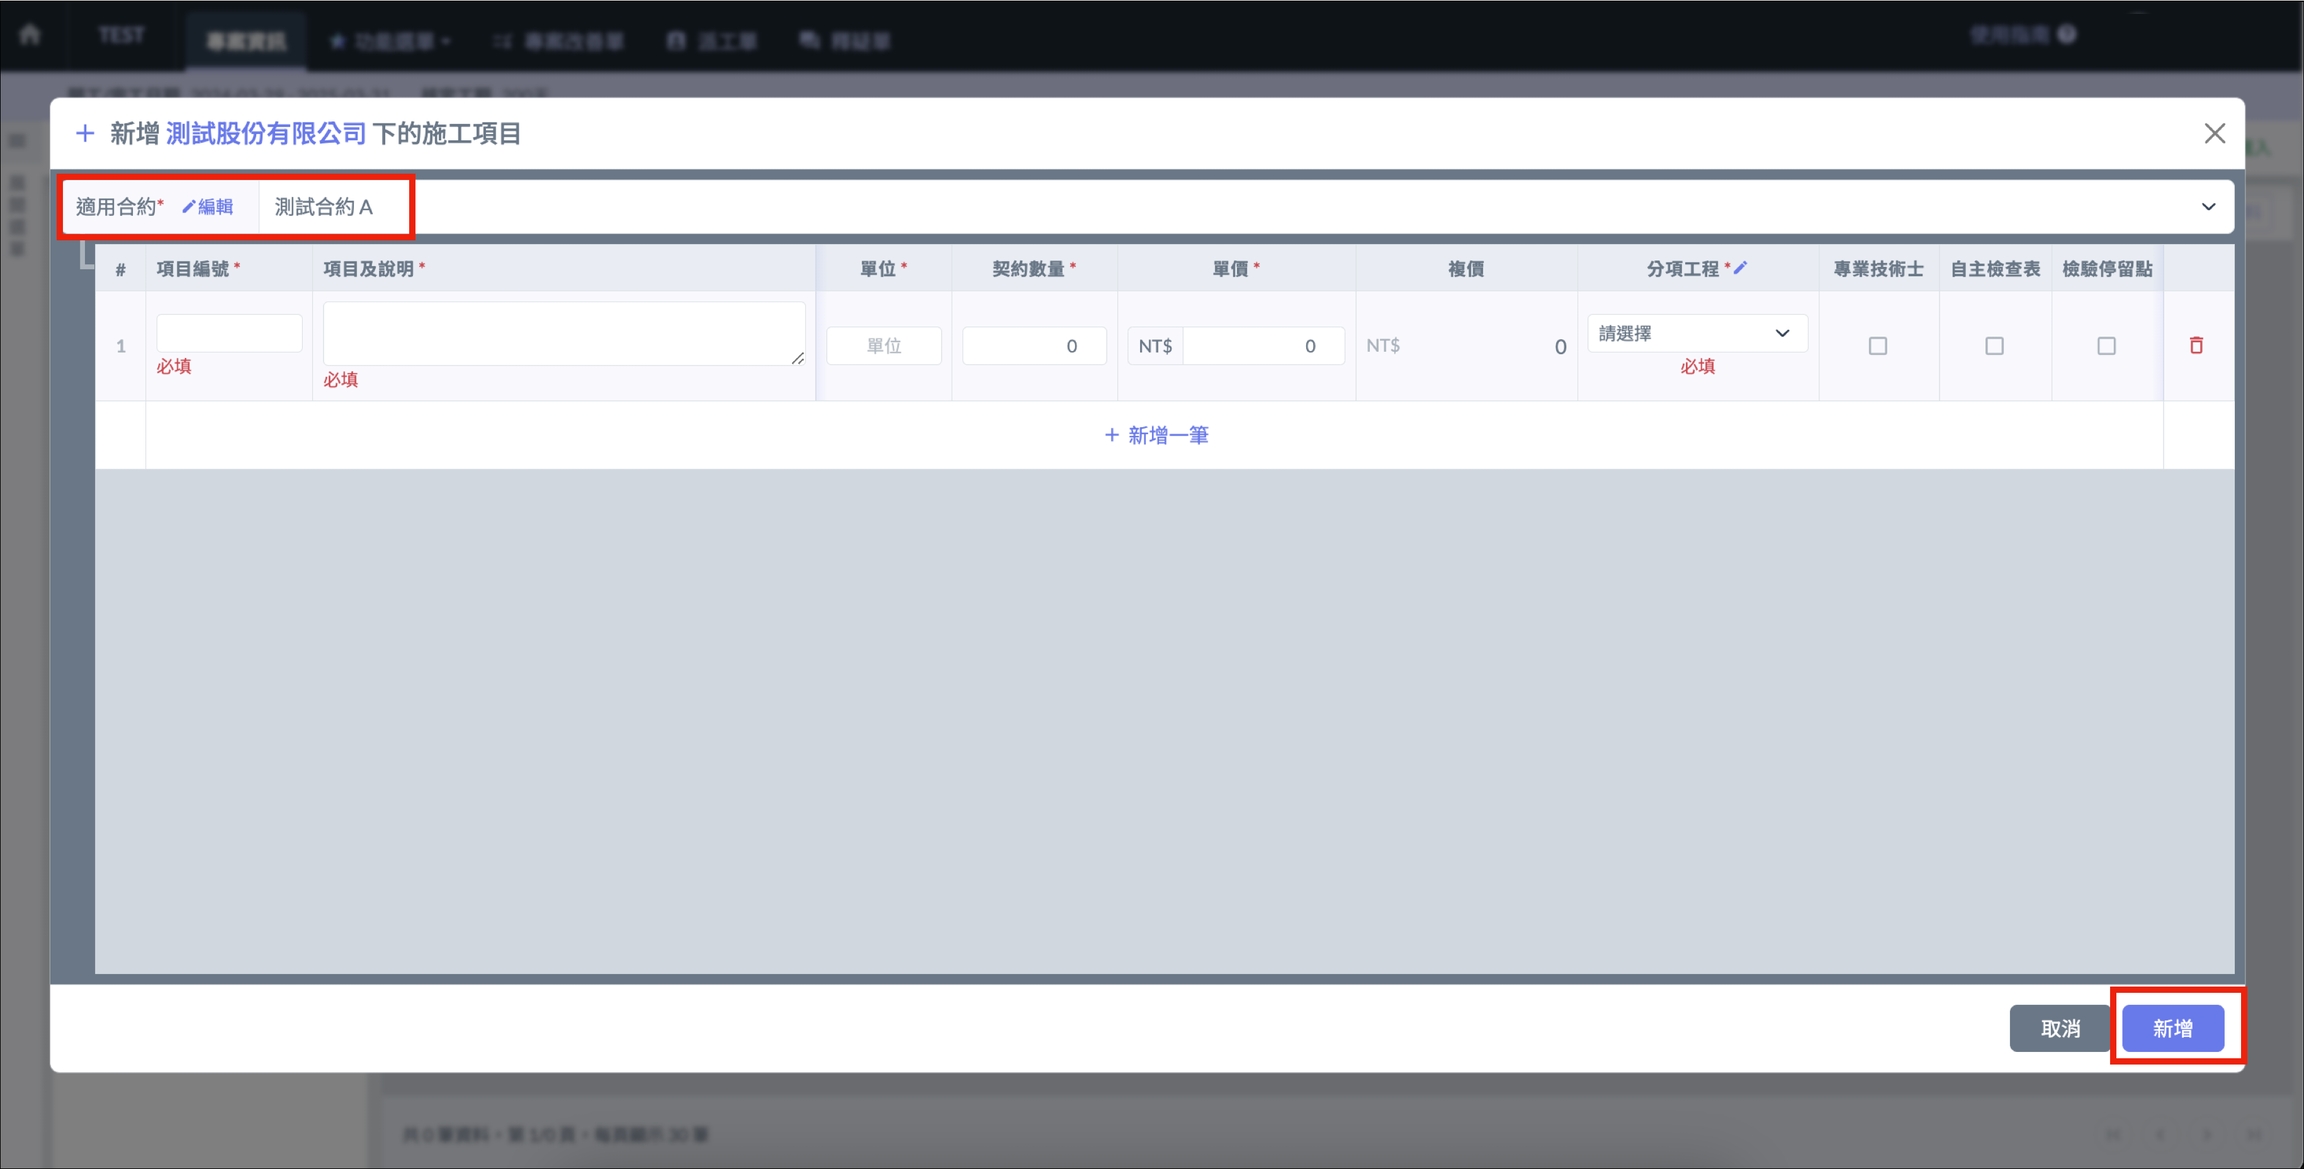
Task: Click the help question mark icon at top right
Action: click(2067, 35)
